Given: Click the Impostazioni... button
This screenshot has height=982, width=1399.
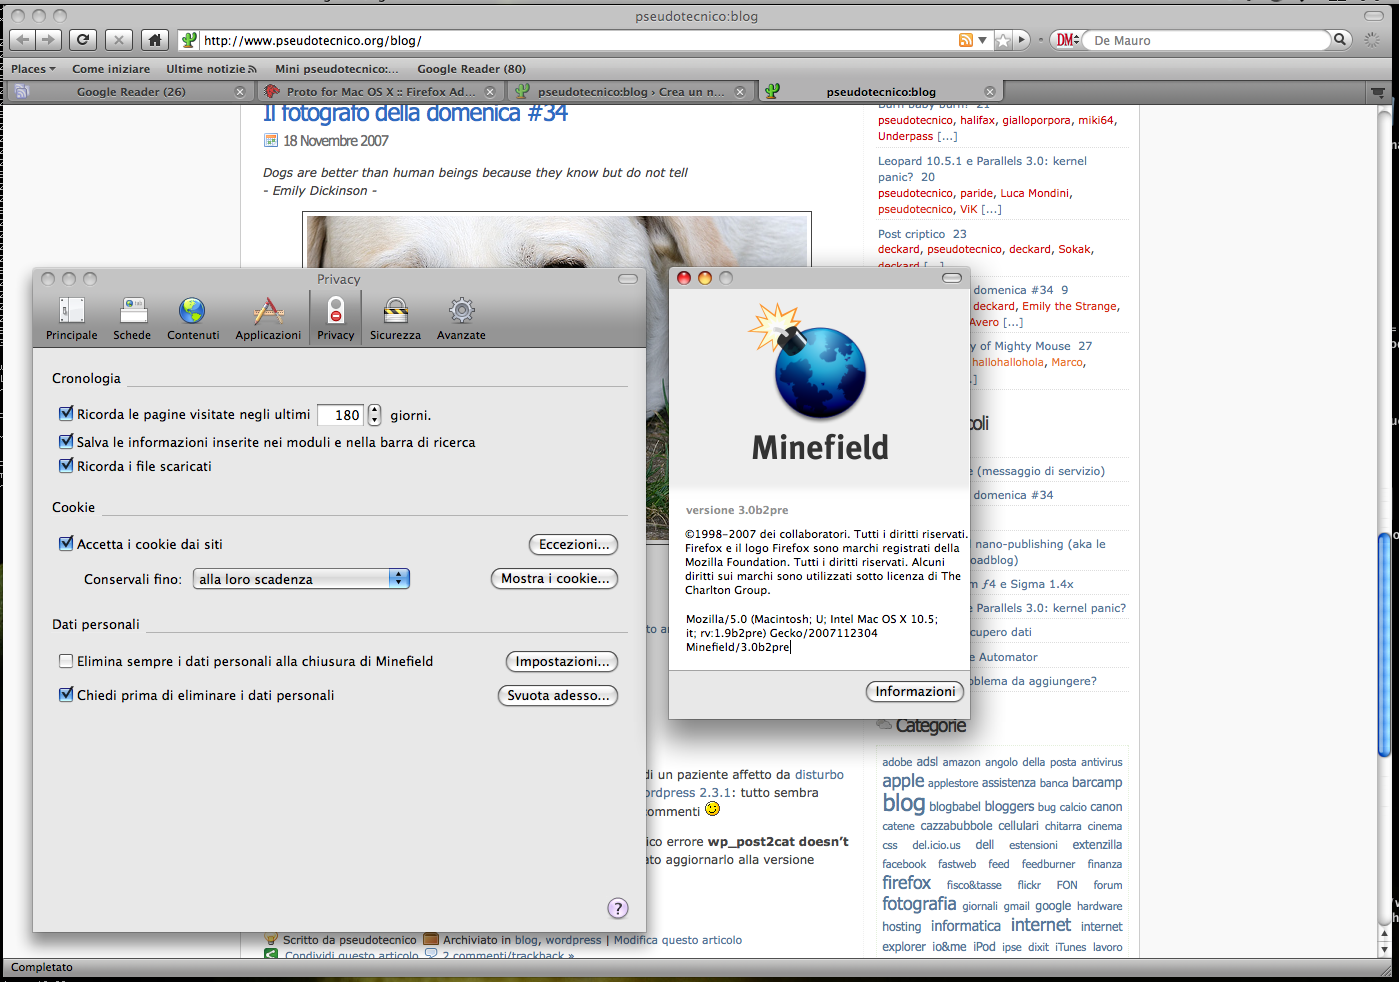Looking at the screenshot, I should click(562, 662).
